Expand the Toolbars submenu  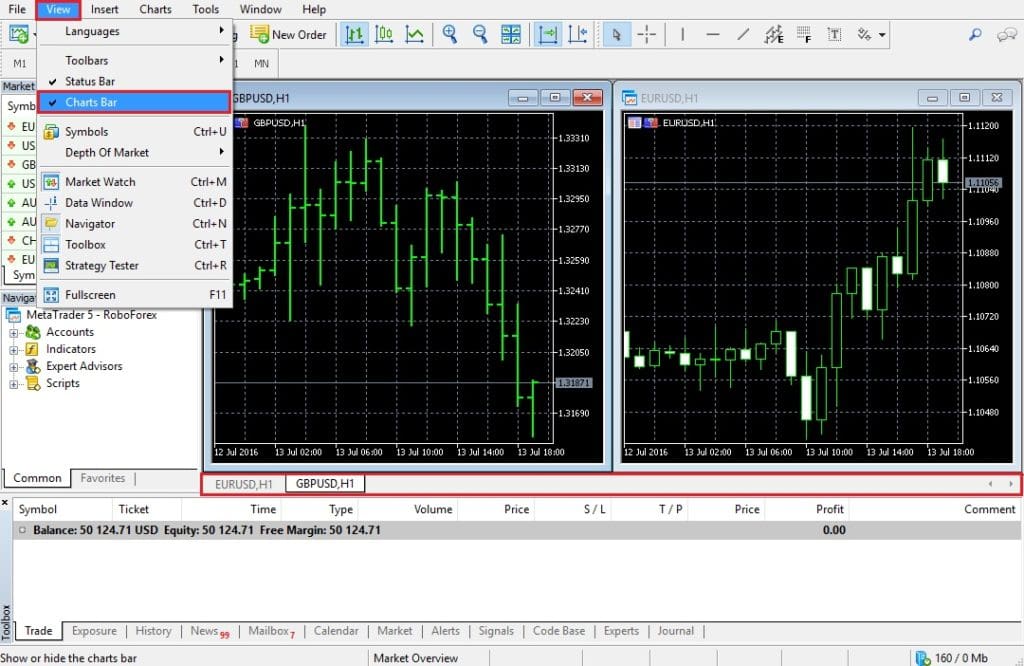click(134, 60)
